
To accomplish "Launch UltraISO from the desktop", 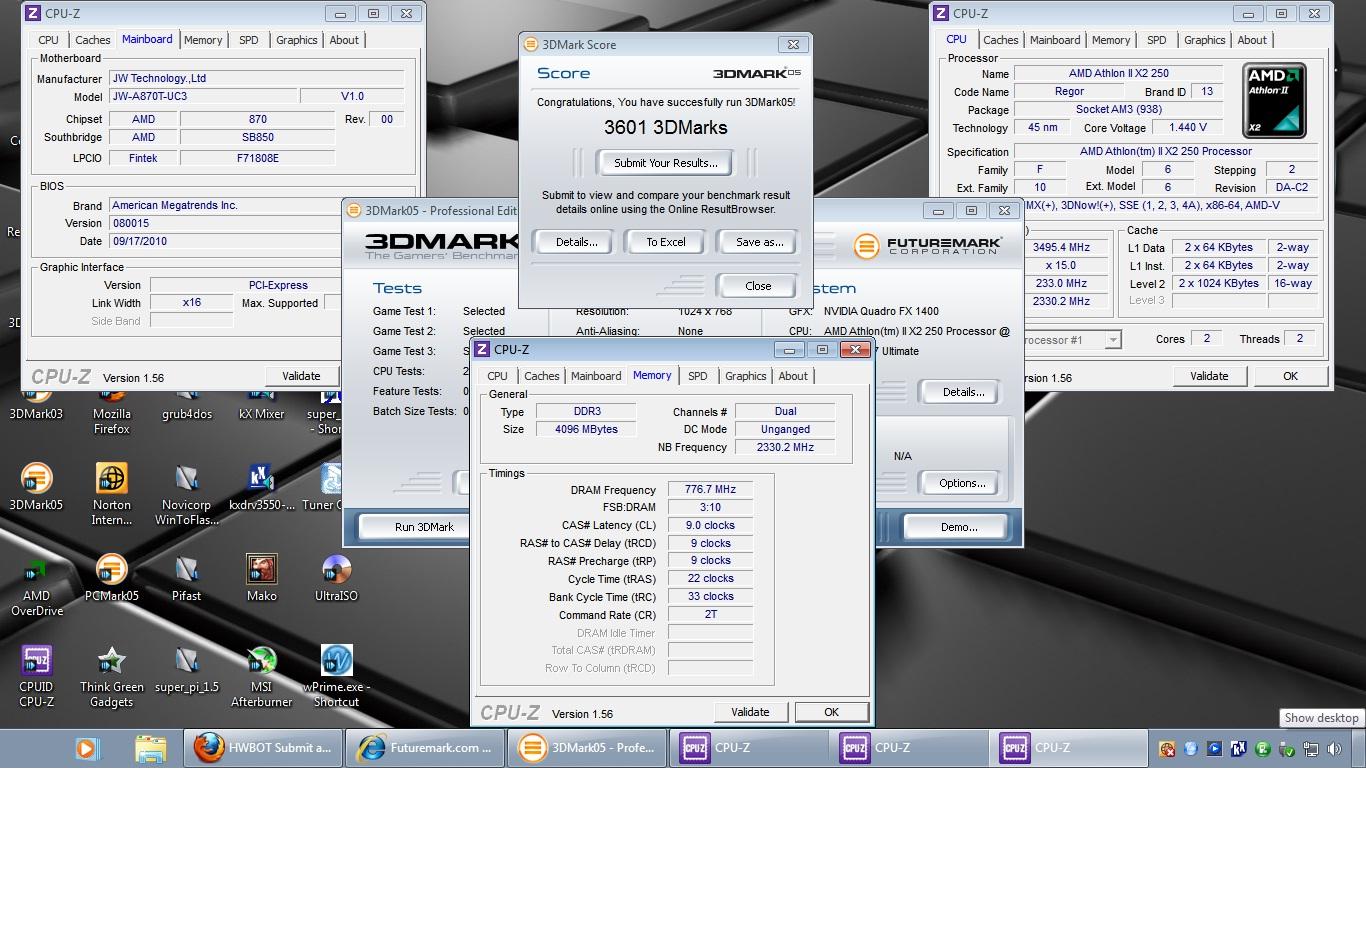I will (x=336, y=578).
